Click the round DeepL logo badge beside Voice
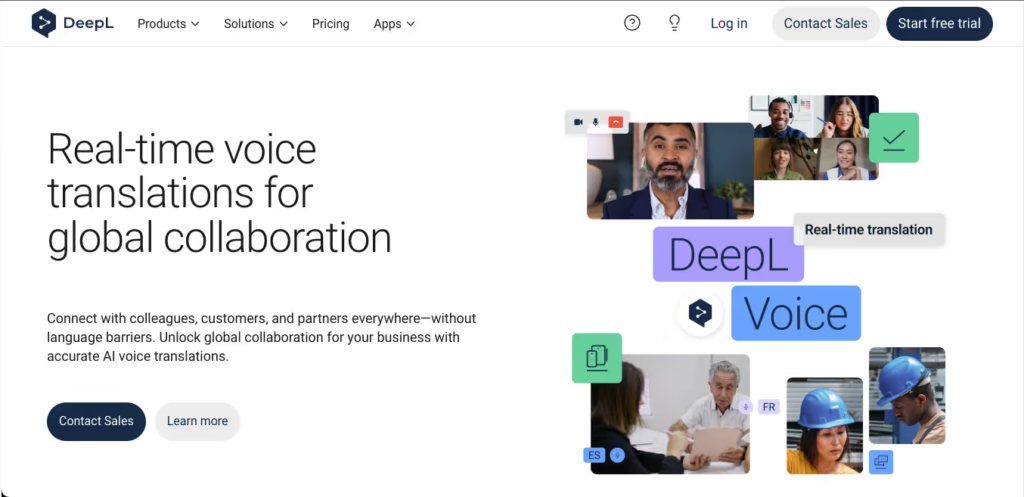This screenshot has height=497, width=1024. point(700,314)
